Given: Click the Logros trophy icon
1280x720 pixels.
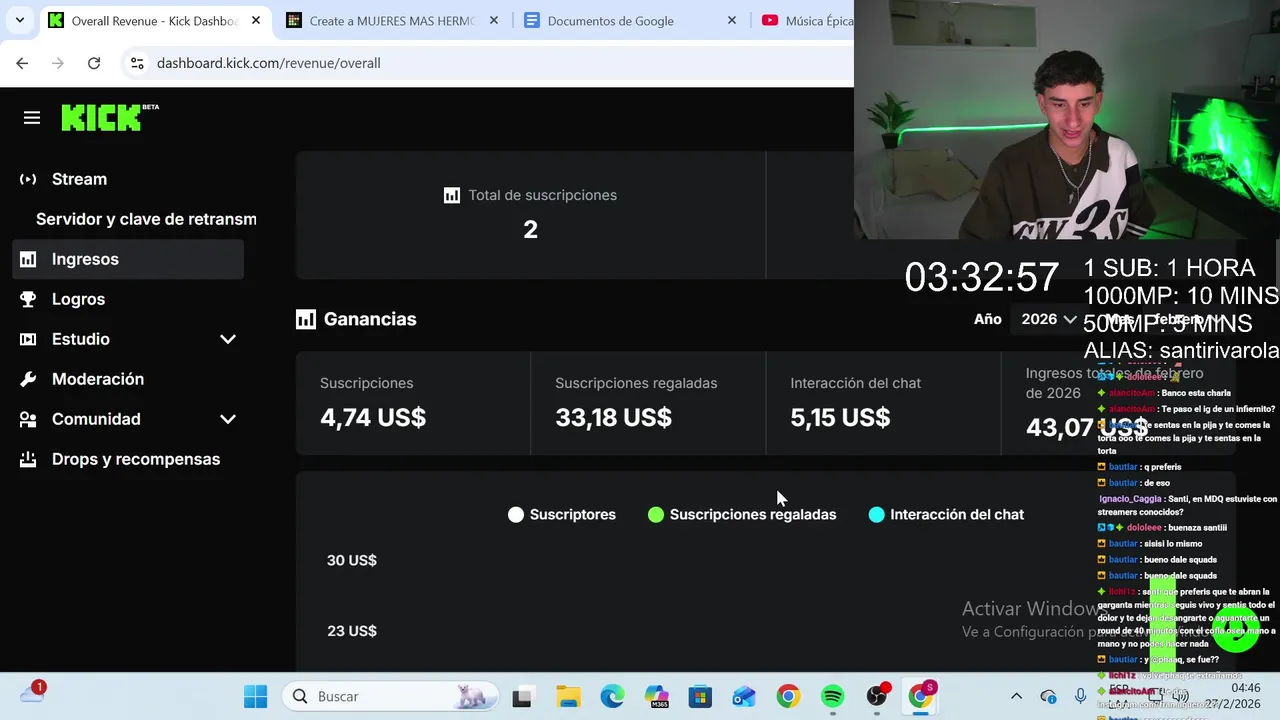Looking at the screenshot, I should [28, 299].
